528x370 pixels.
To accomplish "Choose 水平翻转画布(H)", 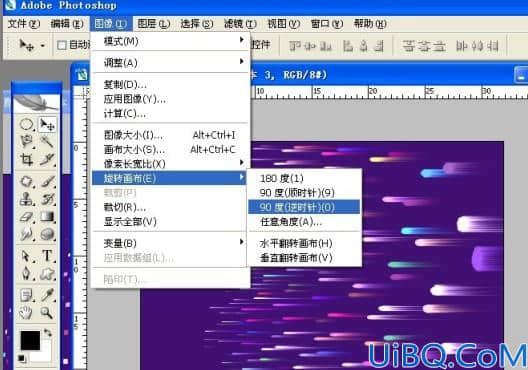I will (304, 243).
